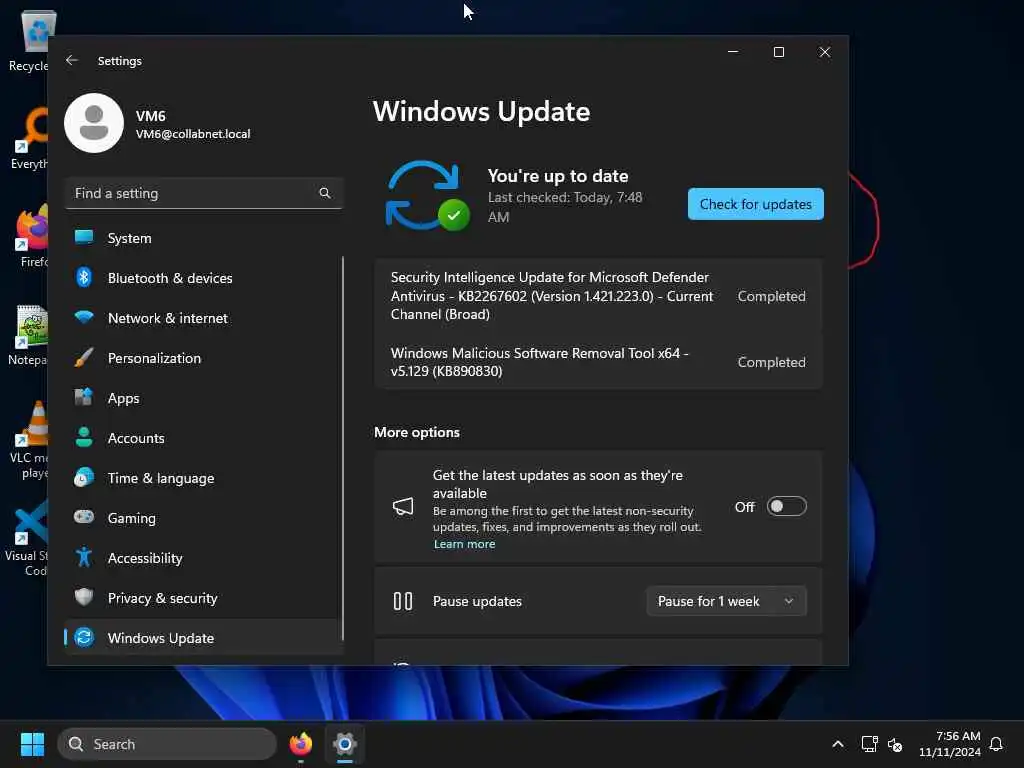Image resolution: width=1024 pixels, height=768 pixels.
Task: Open the VM6 user profile picture
Action: click(x=94, y=123)
